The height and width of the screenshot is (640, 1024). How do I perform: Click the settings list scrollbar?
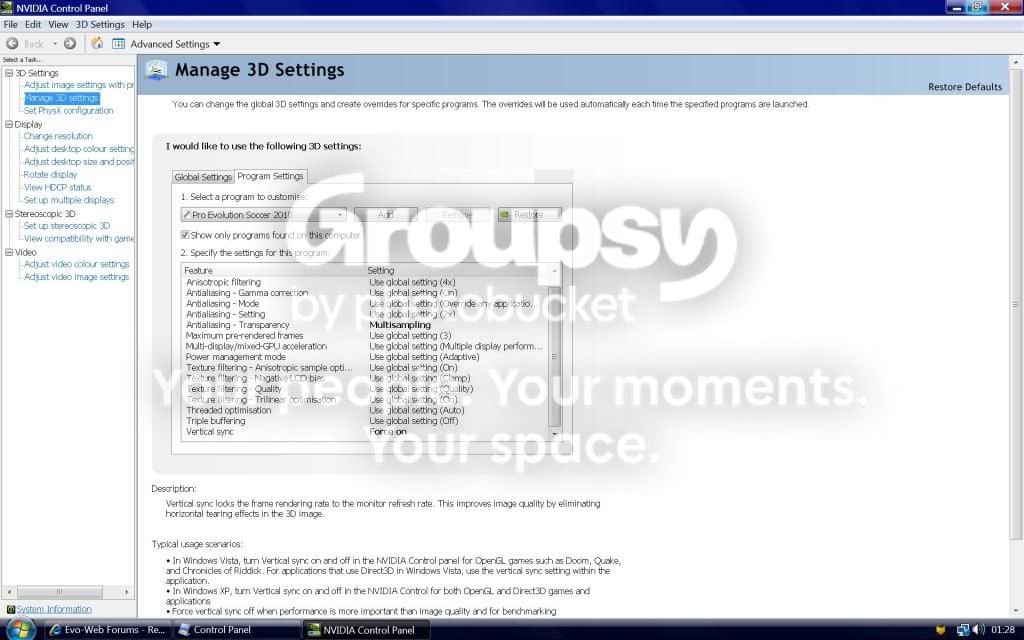[x=554, y=357]
